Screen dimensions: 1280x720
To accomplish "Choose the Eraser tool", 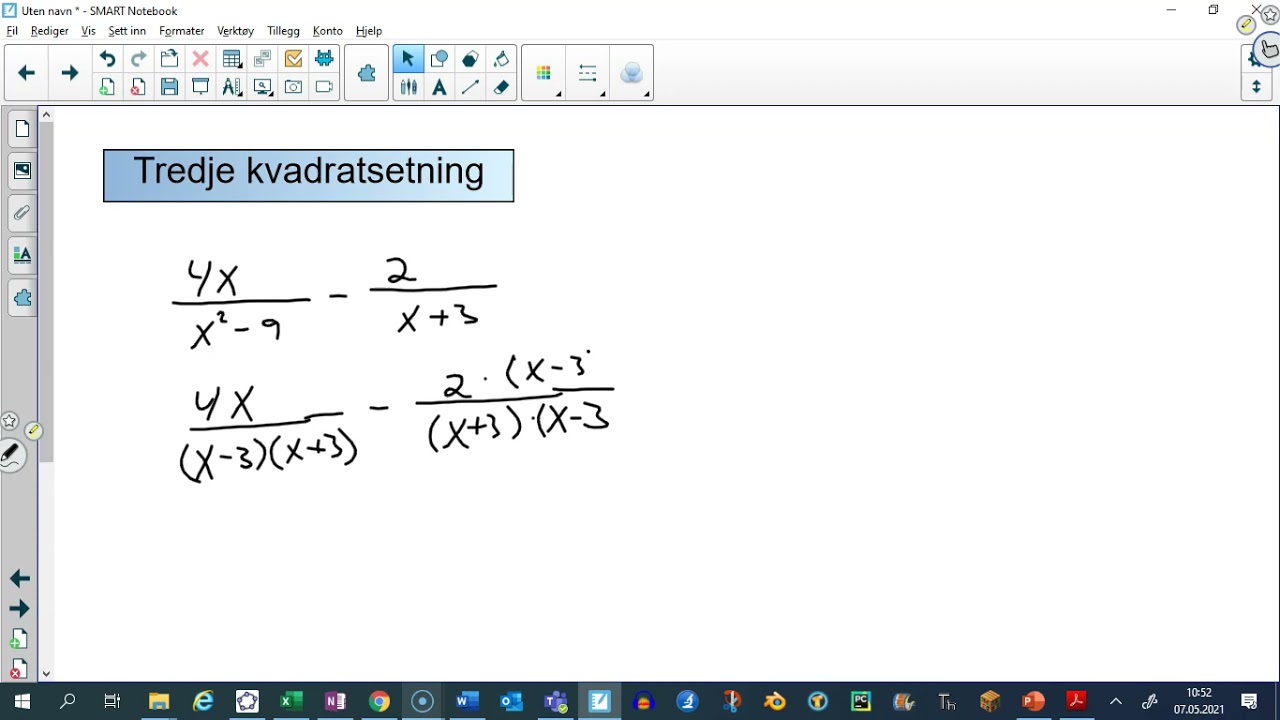I will pyautogui.click(x=501, y=87).
